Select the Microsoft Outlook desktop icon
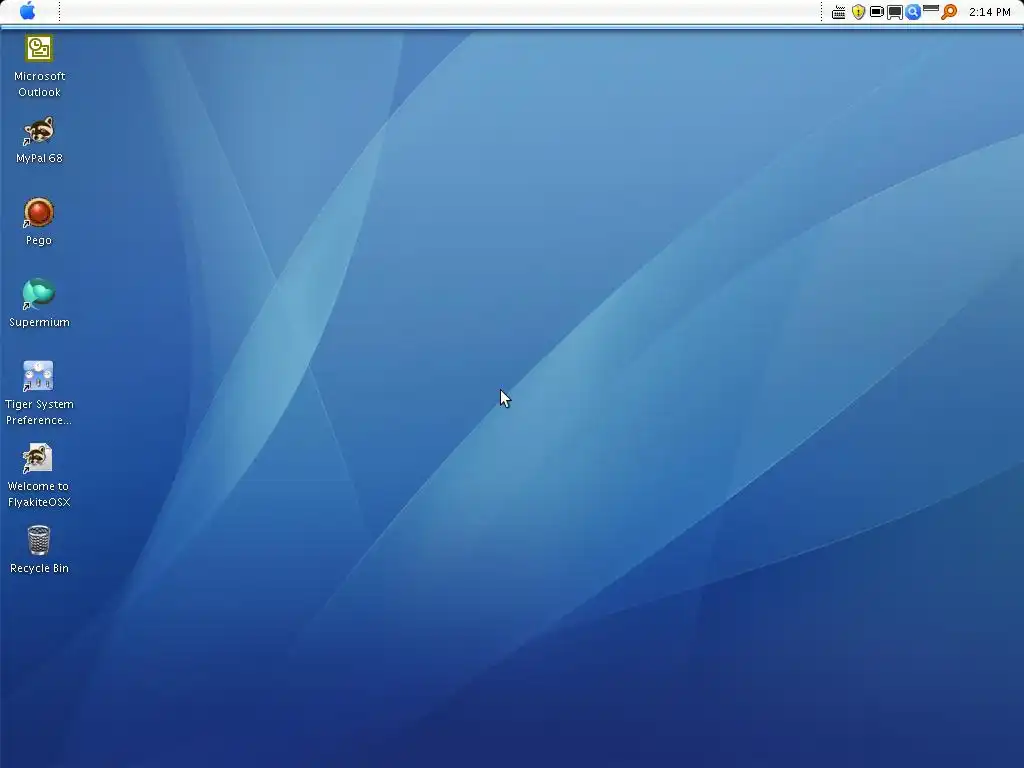The width and height of the screenshot is (1024, 768). point(39,49)
